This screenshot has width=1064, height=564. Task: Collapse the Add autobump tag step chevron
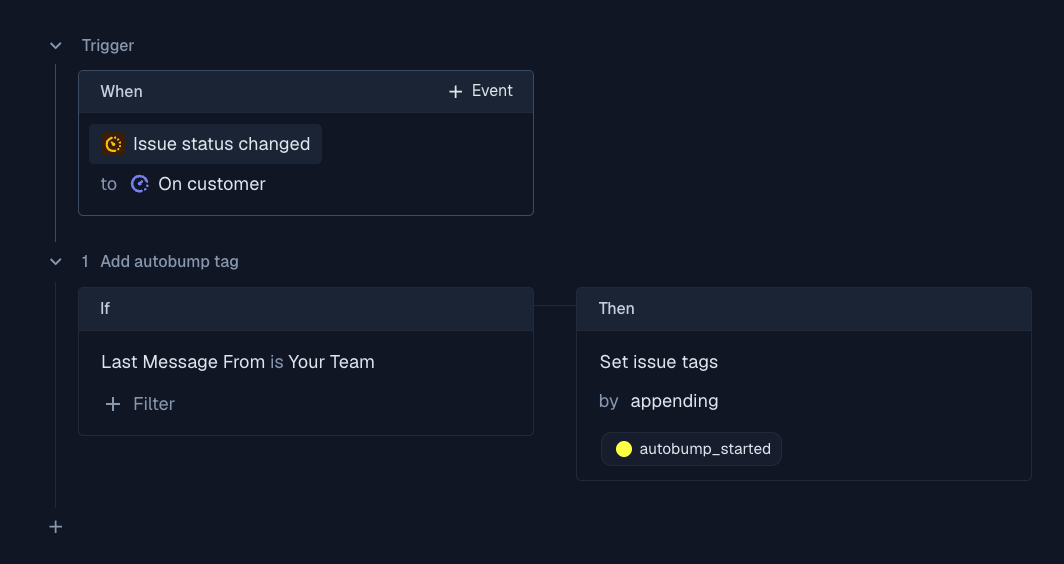pyautogui.click(x=56, y=261)
